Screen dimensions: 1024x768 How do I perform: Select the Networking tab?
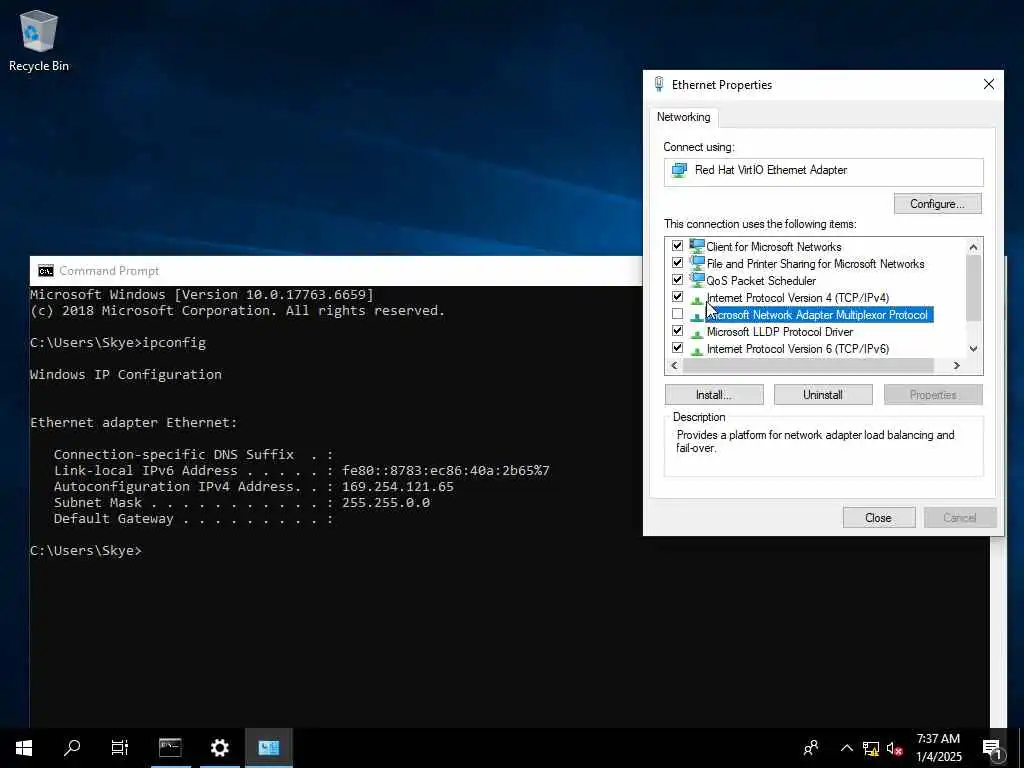(684, 117)
